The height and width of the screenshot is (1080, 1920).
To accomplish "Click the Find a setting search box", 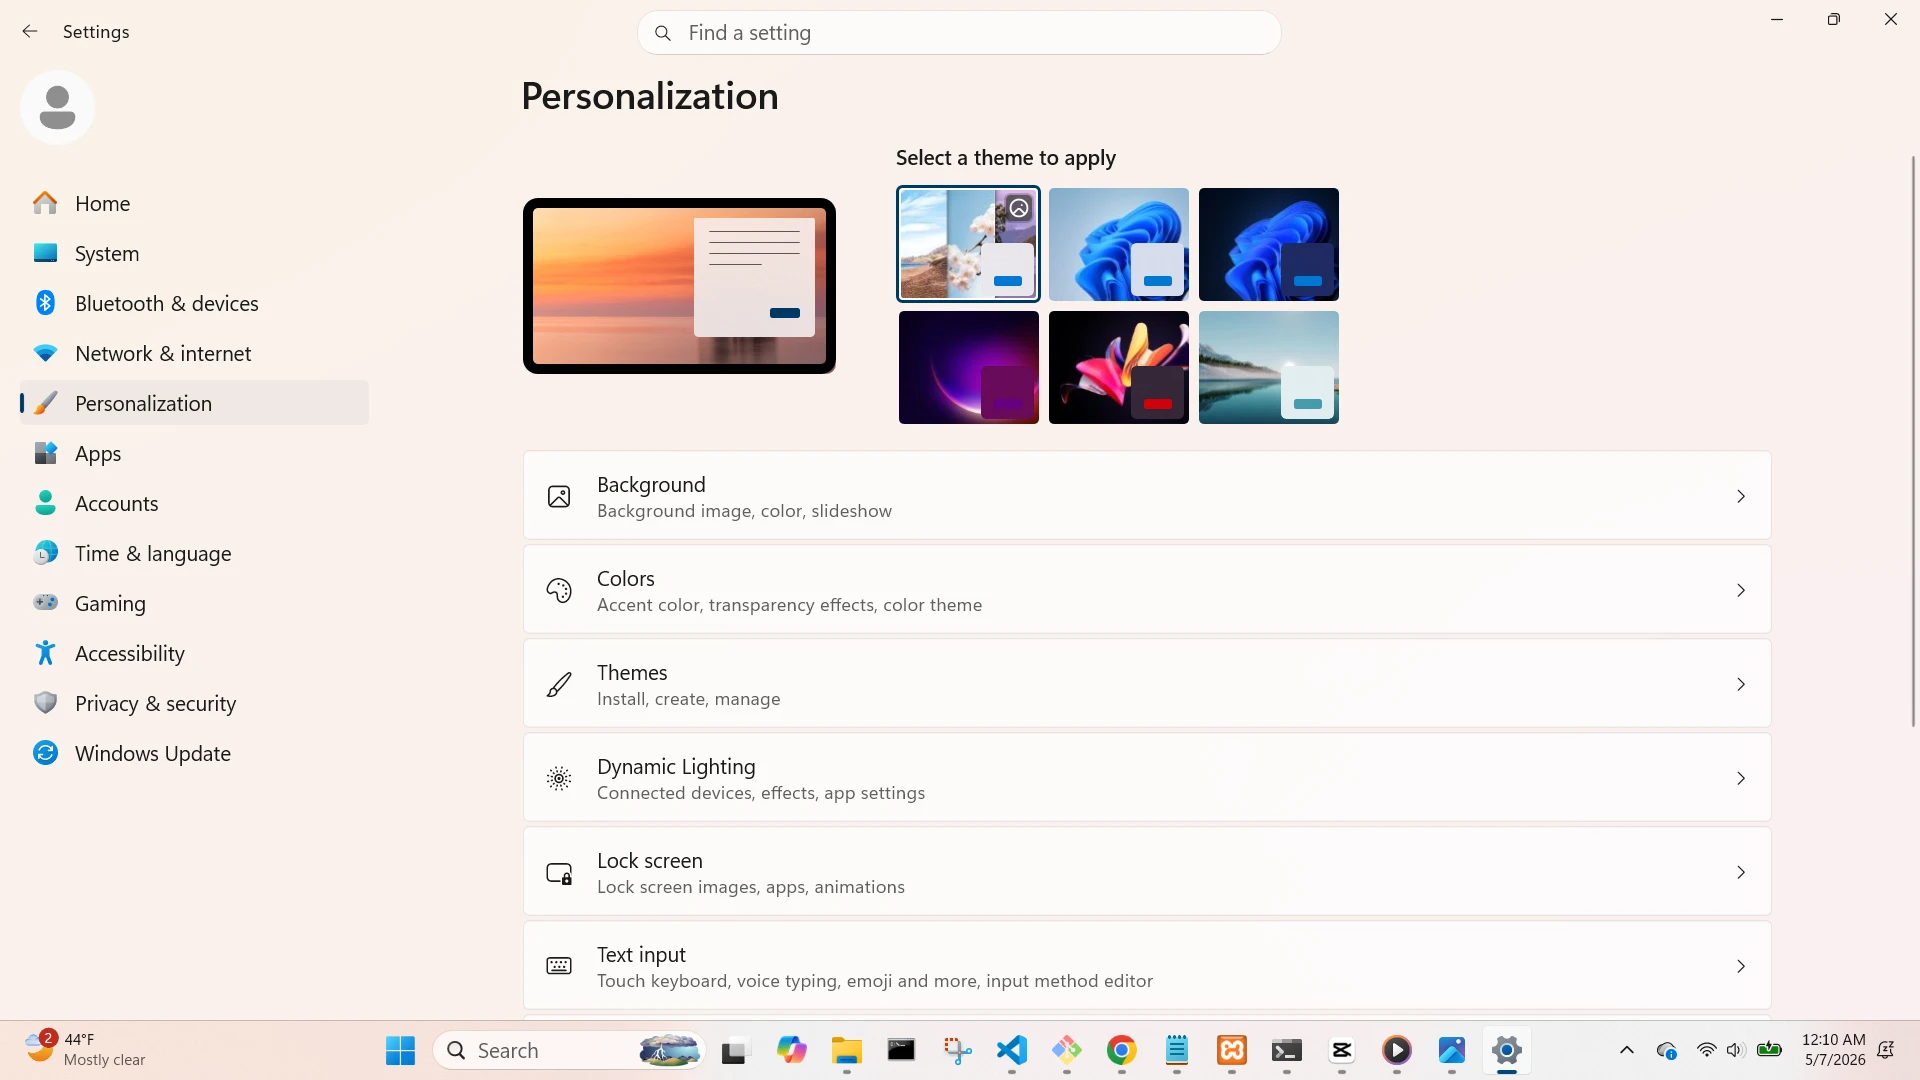I will click(959, 33).
